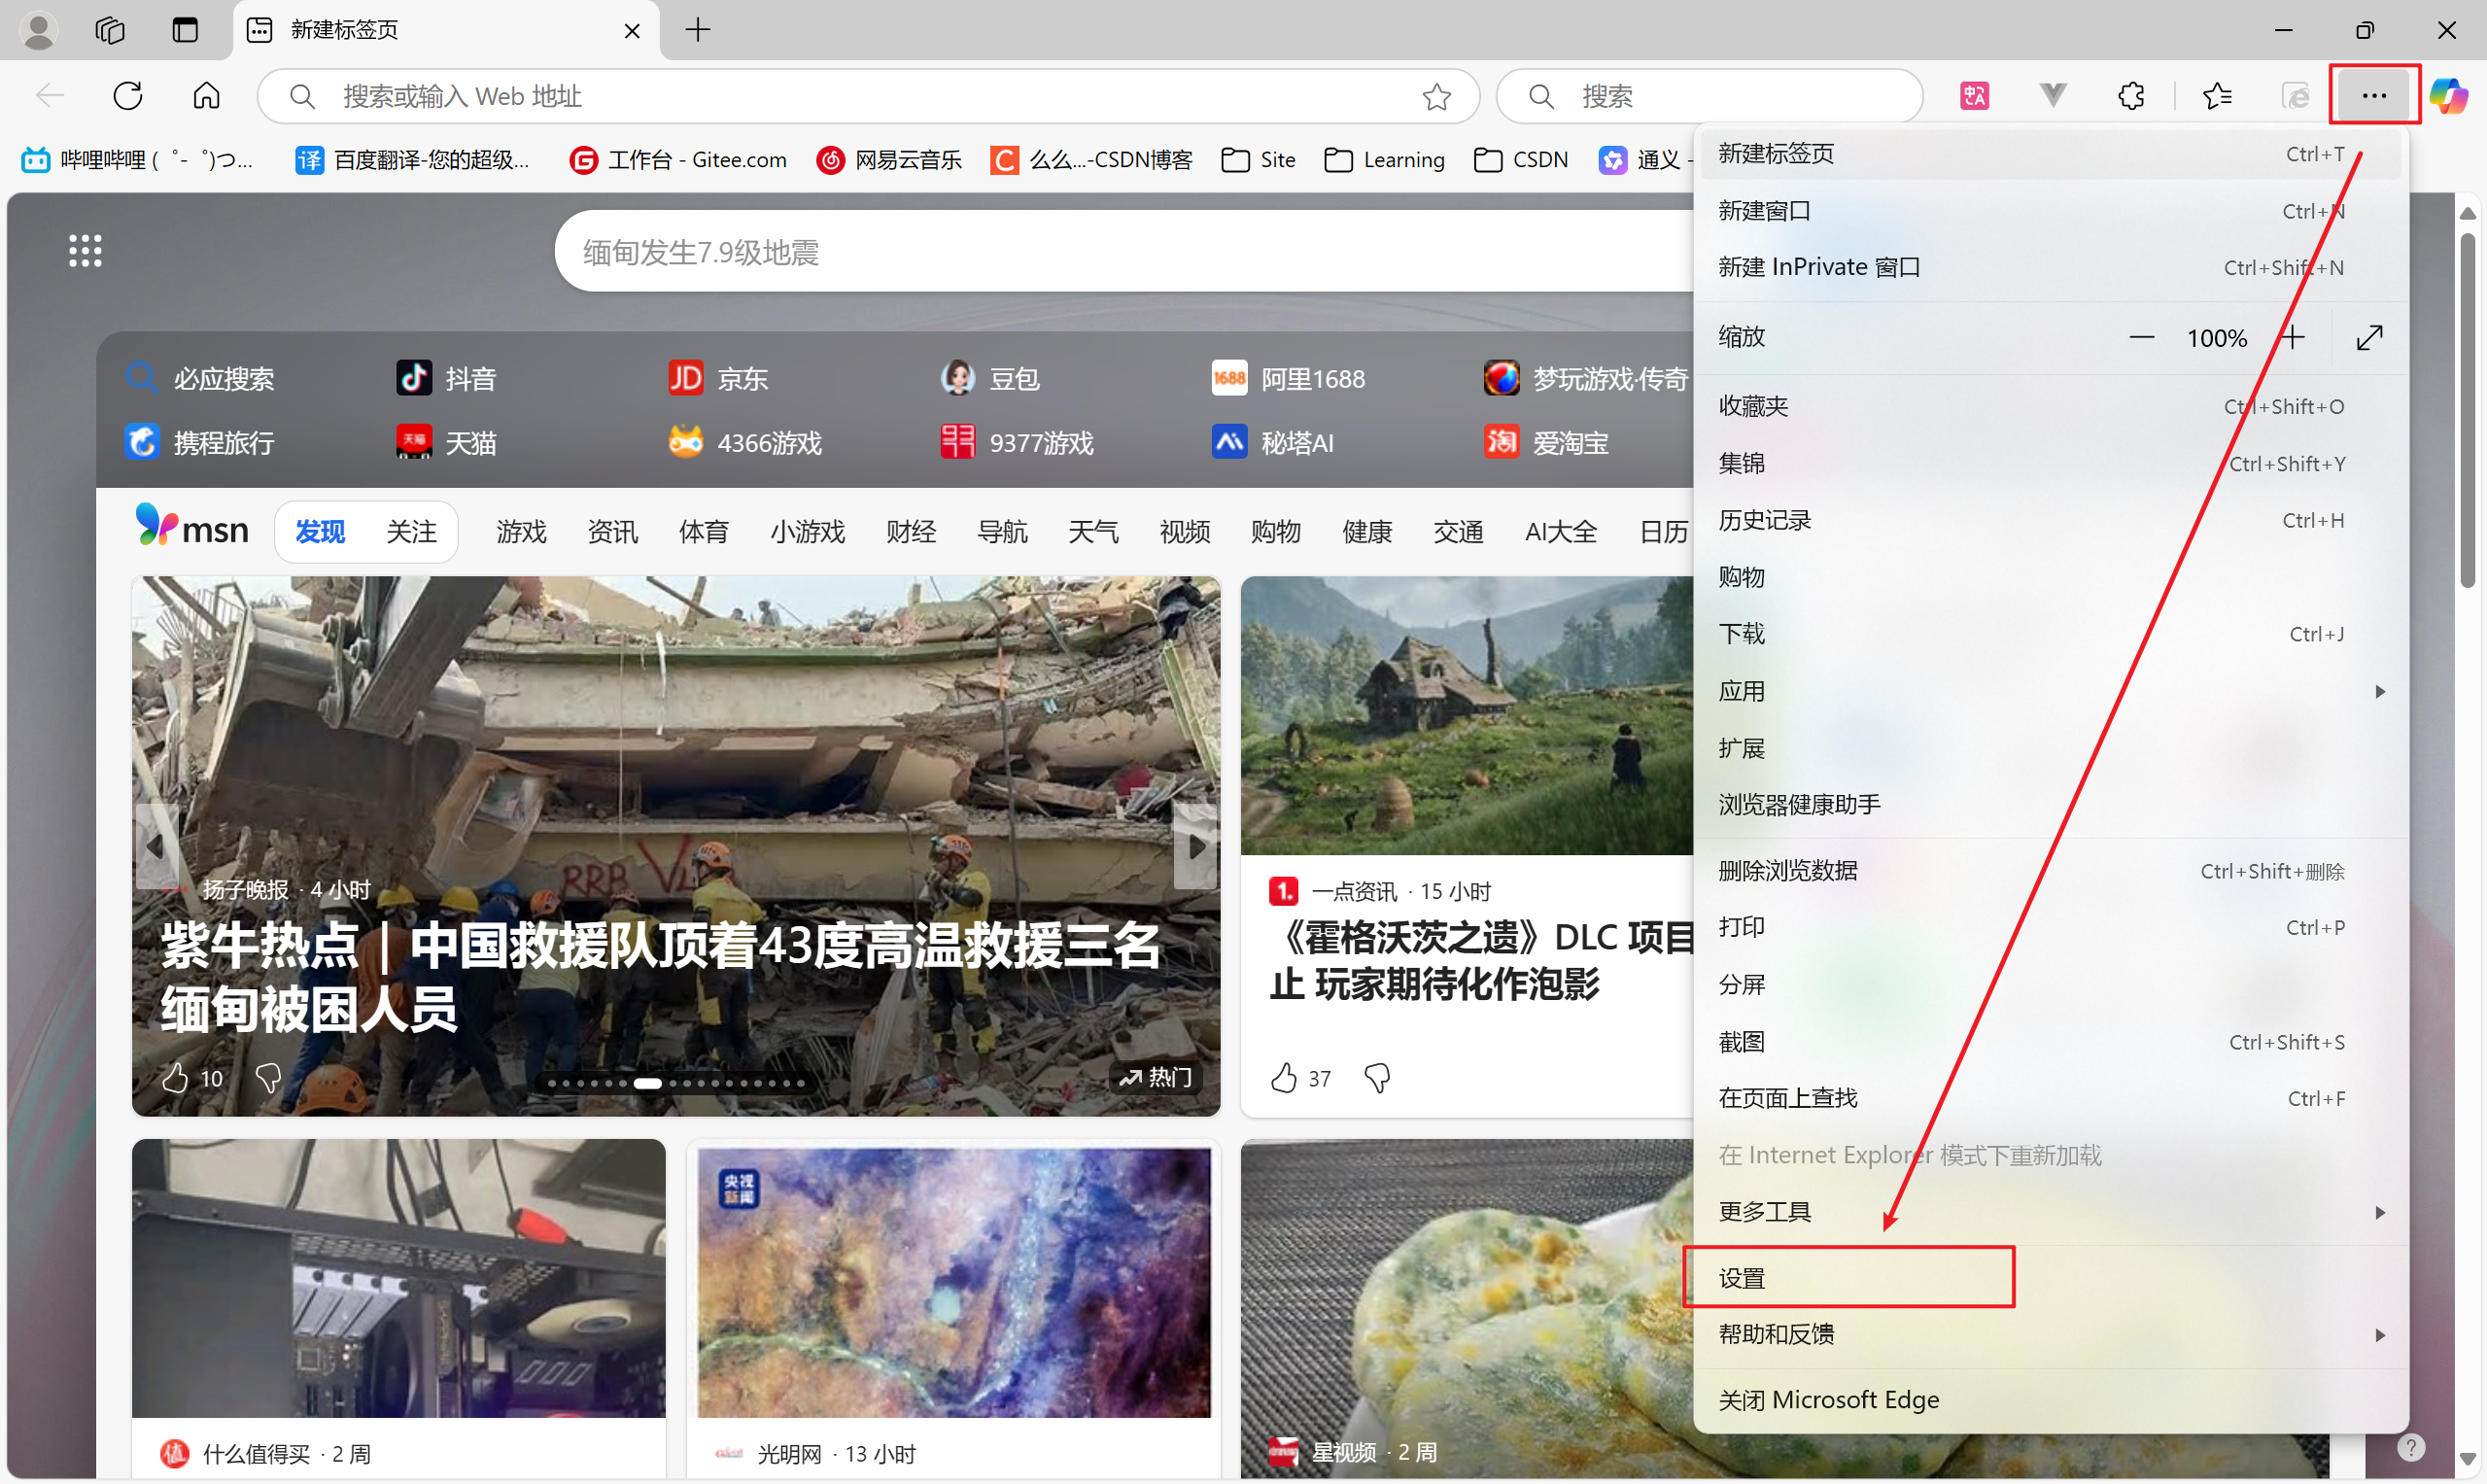Open the tab actions menu icon
The height and width of the screenshot is (1484, 2487).
[x=185, y=30]
